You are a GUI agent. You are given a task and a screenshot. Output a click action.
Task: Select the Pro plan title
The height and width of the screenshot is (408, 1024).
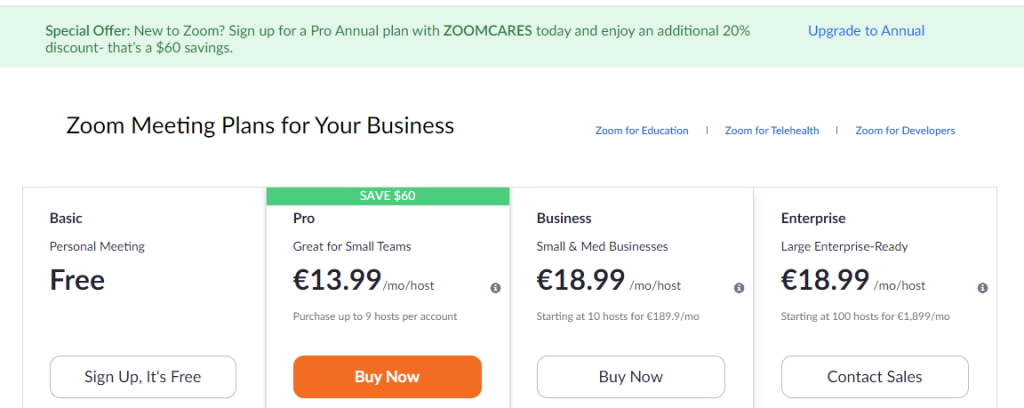coord(304,218)
